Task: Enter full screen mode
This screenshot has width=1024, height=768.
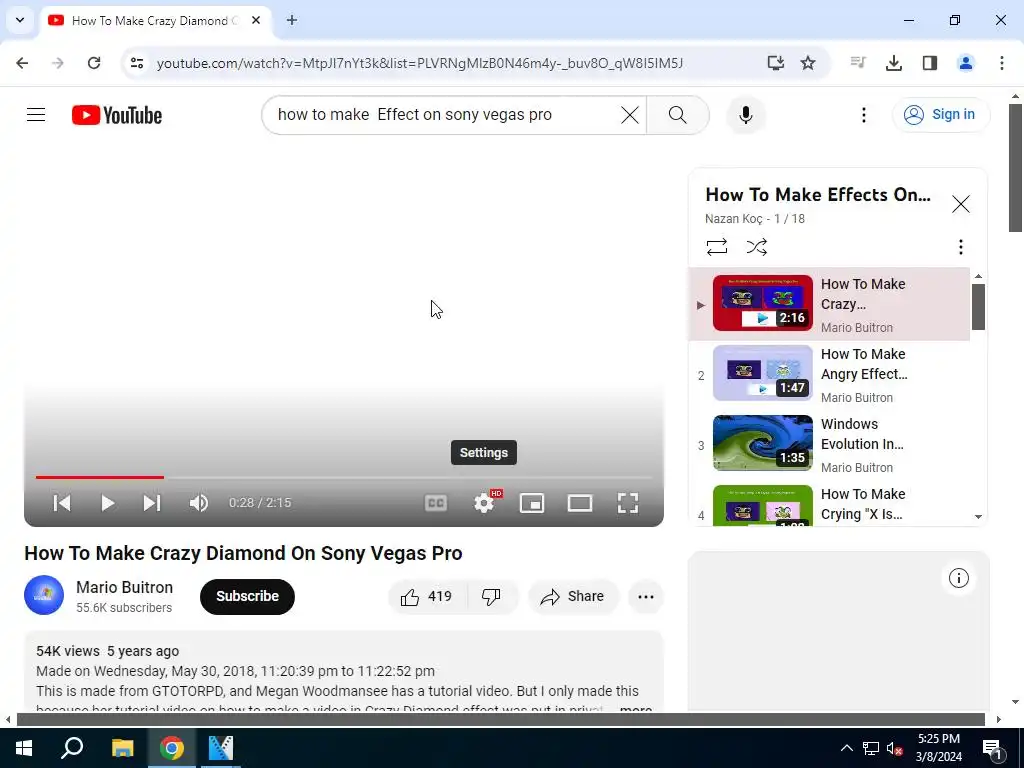Action: (628, 503)
